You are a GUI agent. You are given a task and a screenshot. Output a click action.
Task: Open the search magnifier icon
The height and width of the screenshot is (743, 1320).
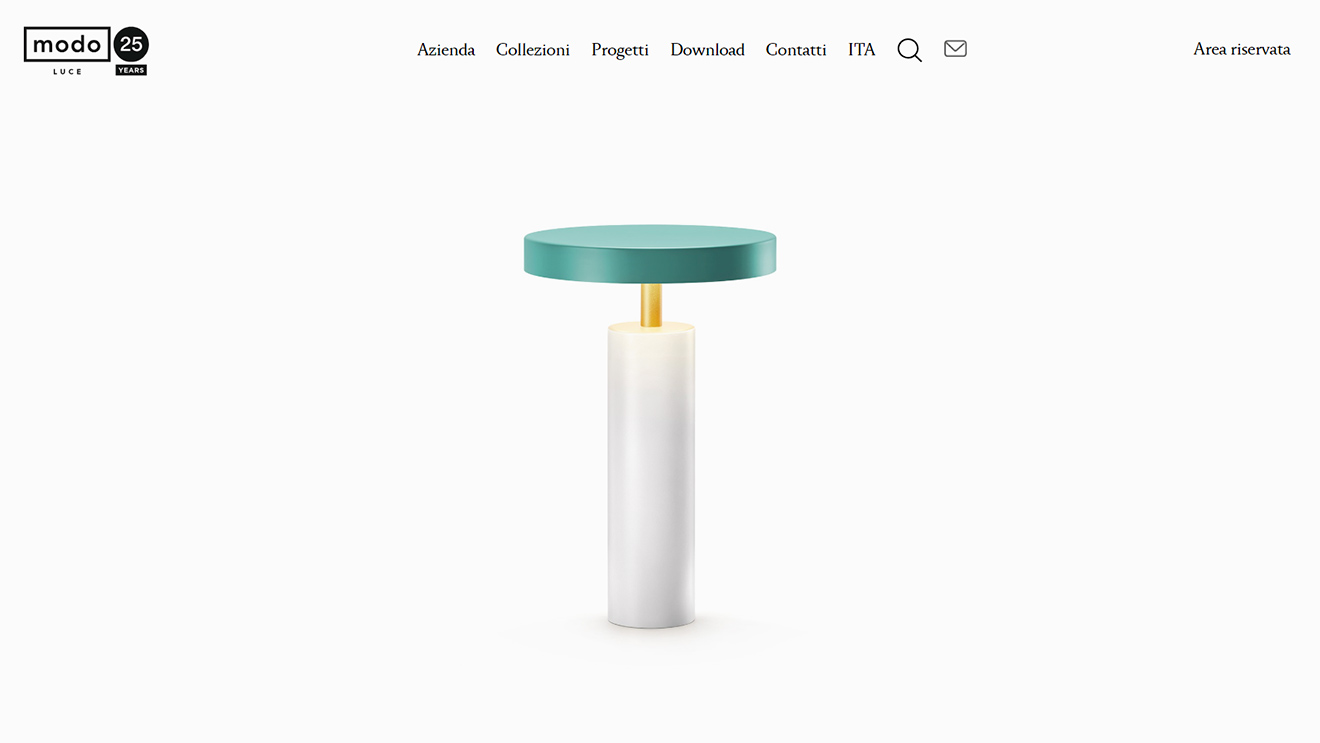point(909,50)
